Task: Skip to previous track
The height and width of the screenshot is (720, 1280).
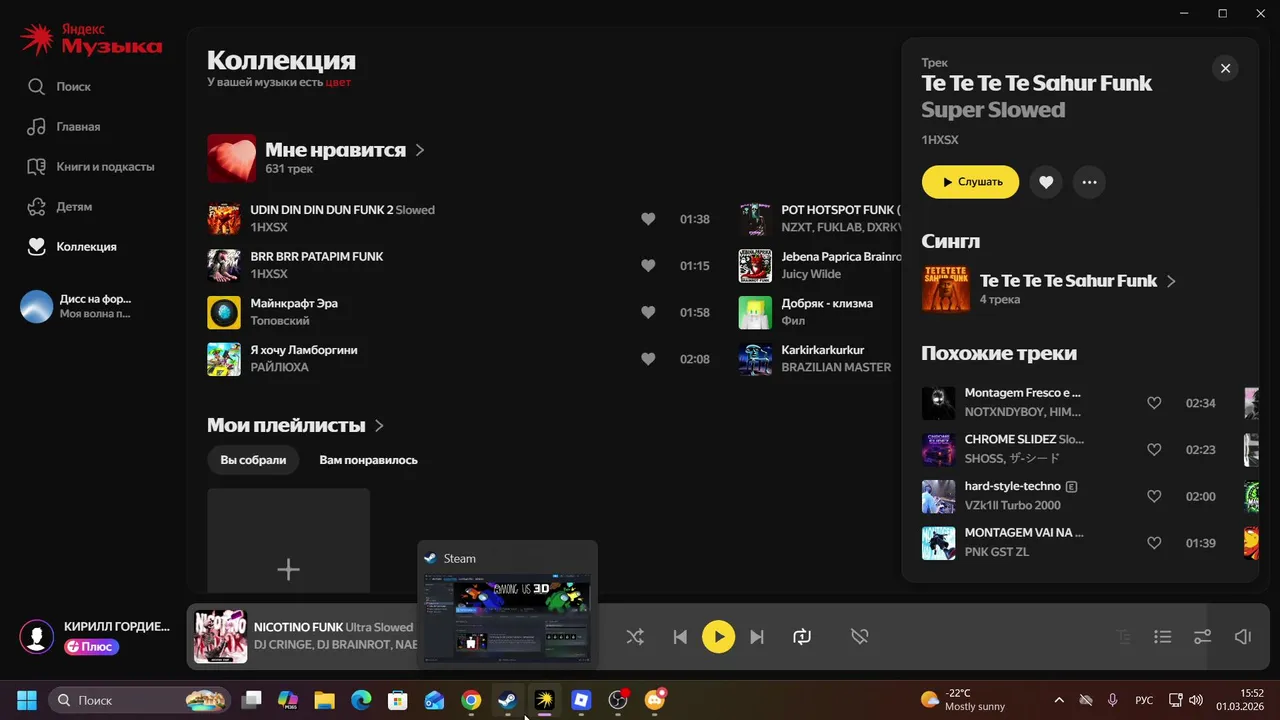Action: coord(680,636)
